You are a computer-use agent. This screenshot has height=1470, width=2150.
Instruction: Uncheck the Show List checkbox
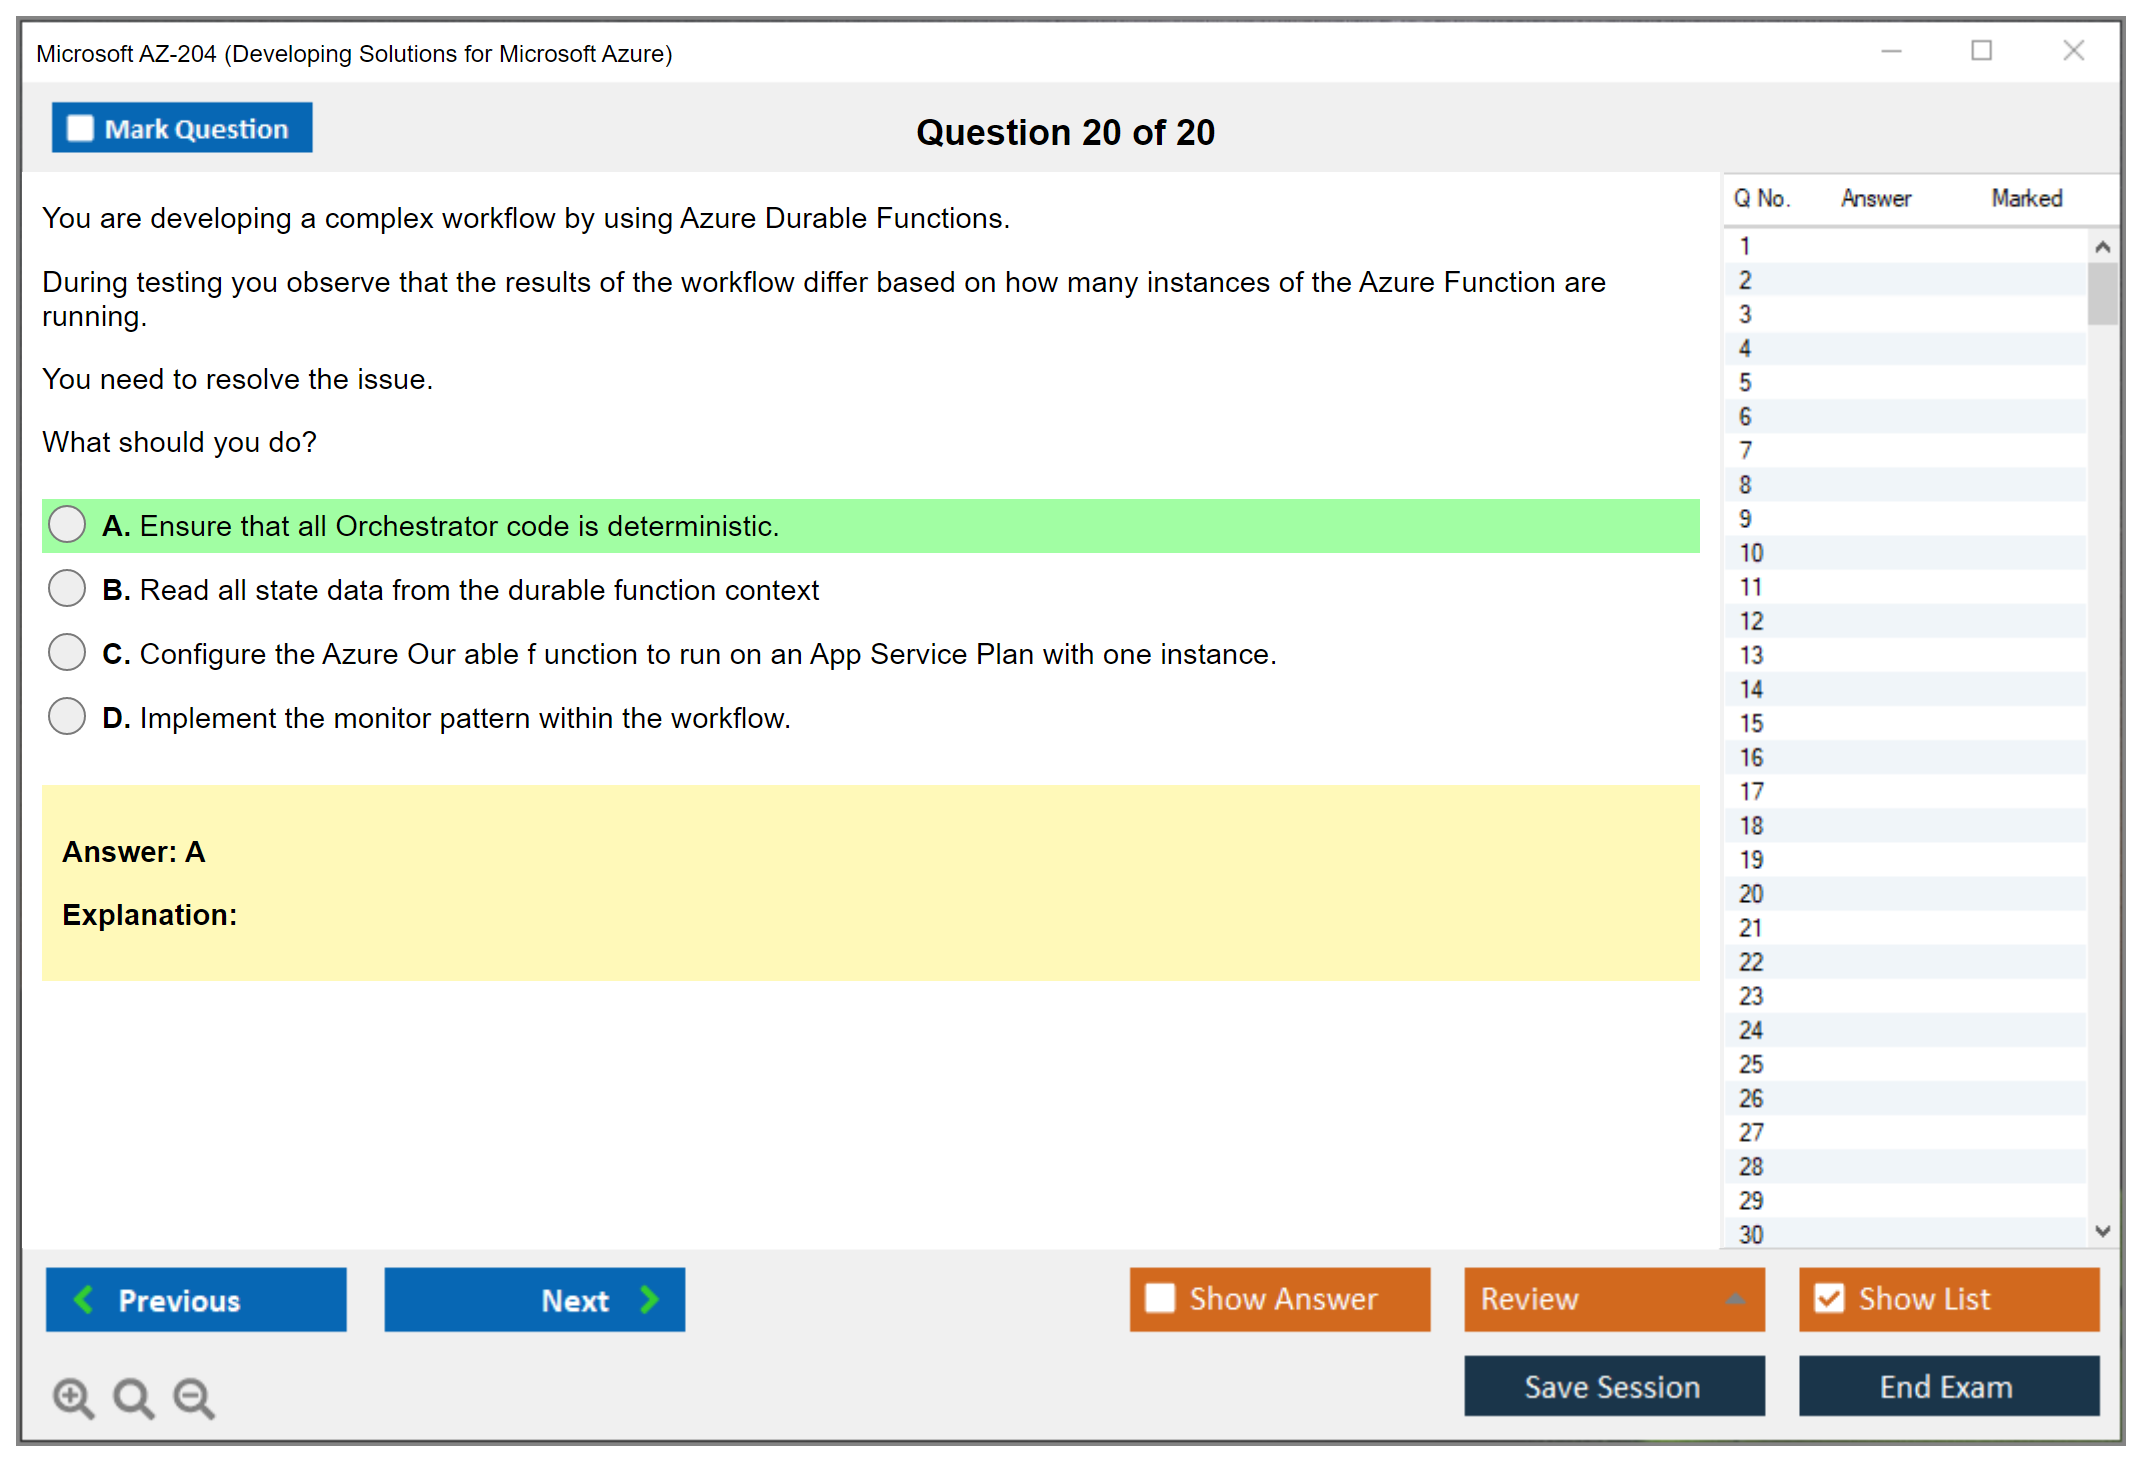point(1829,1298)
